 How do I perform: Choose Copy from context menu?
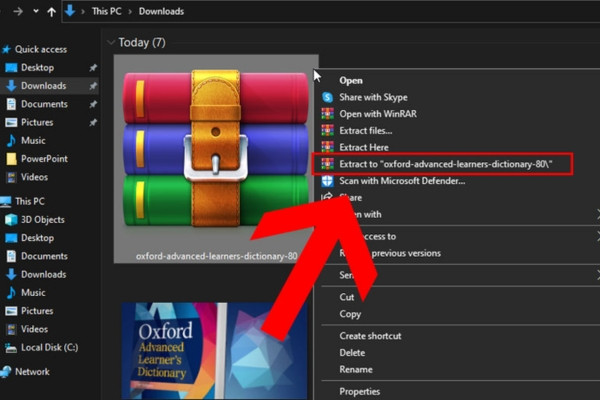point(350,314)
